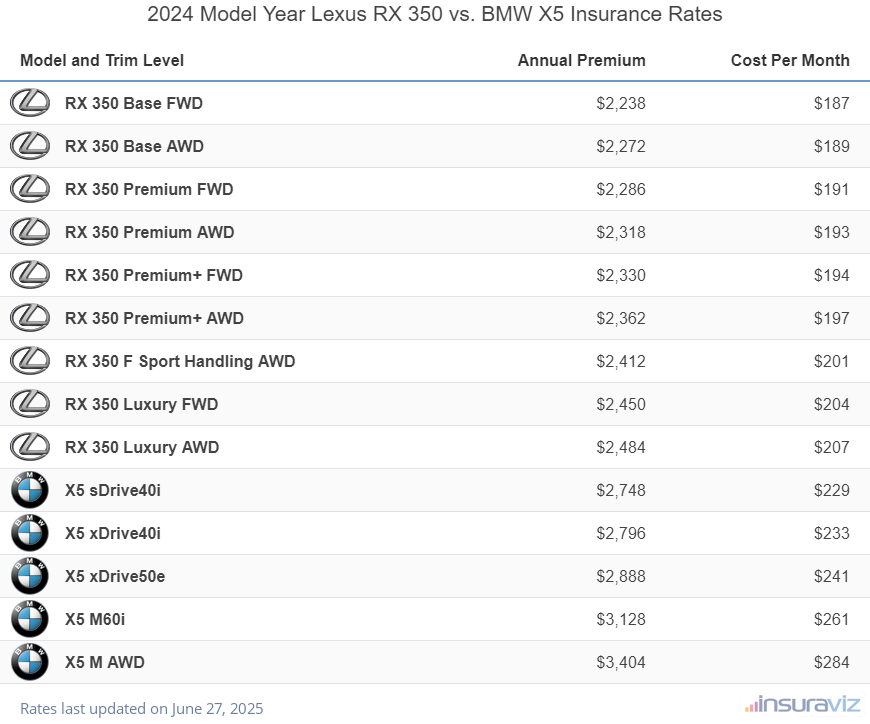This screenshot has height=724, width=870.
Task: Select the RX 350 Base AWD trim name
Action: 134,146
